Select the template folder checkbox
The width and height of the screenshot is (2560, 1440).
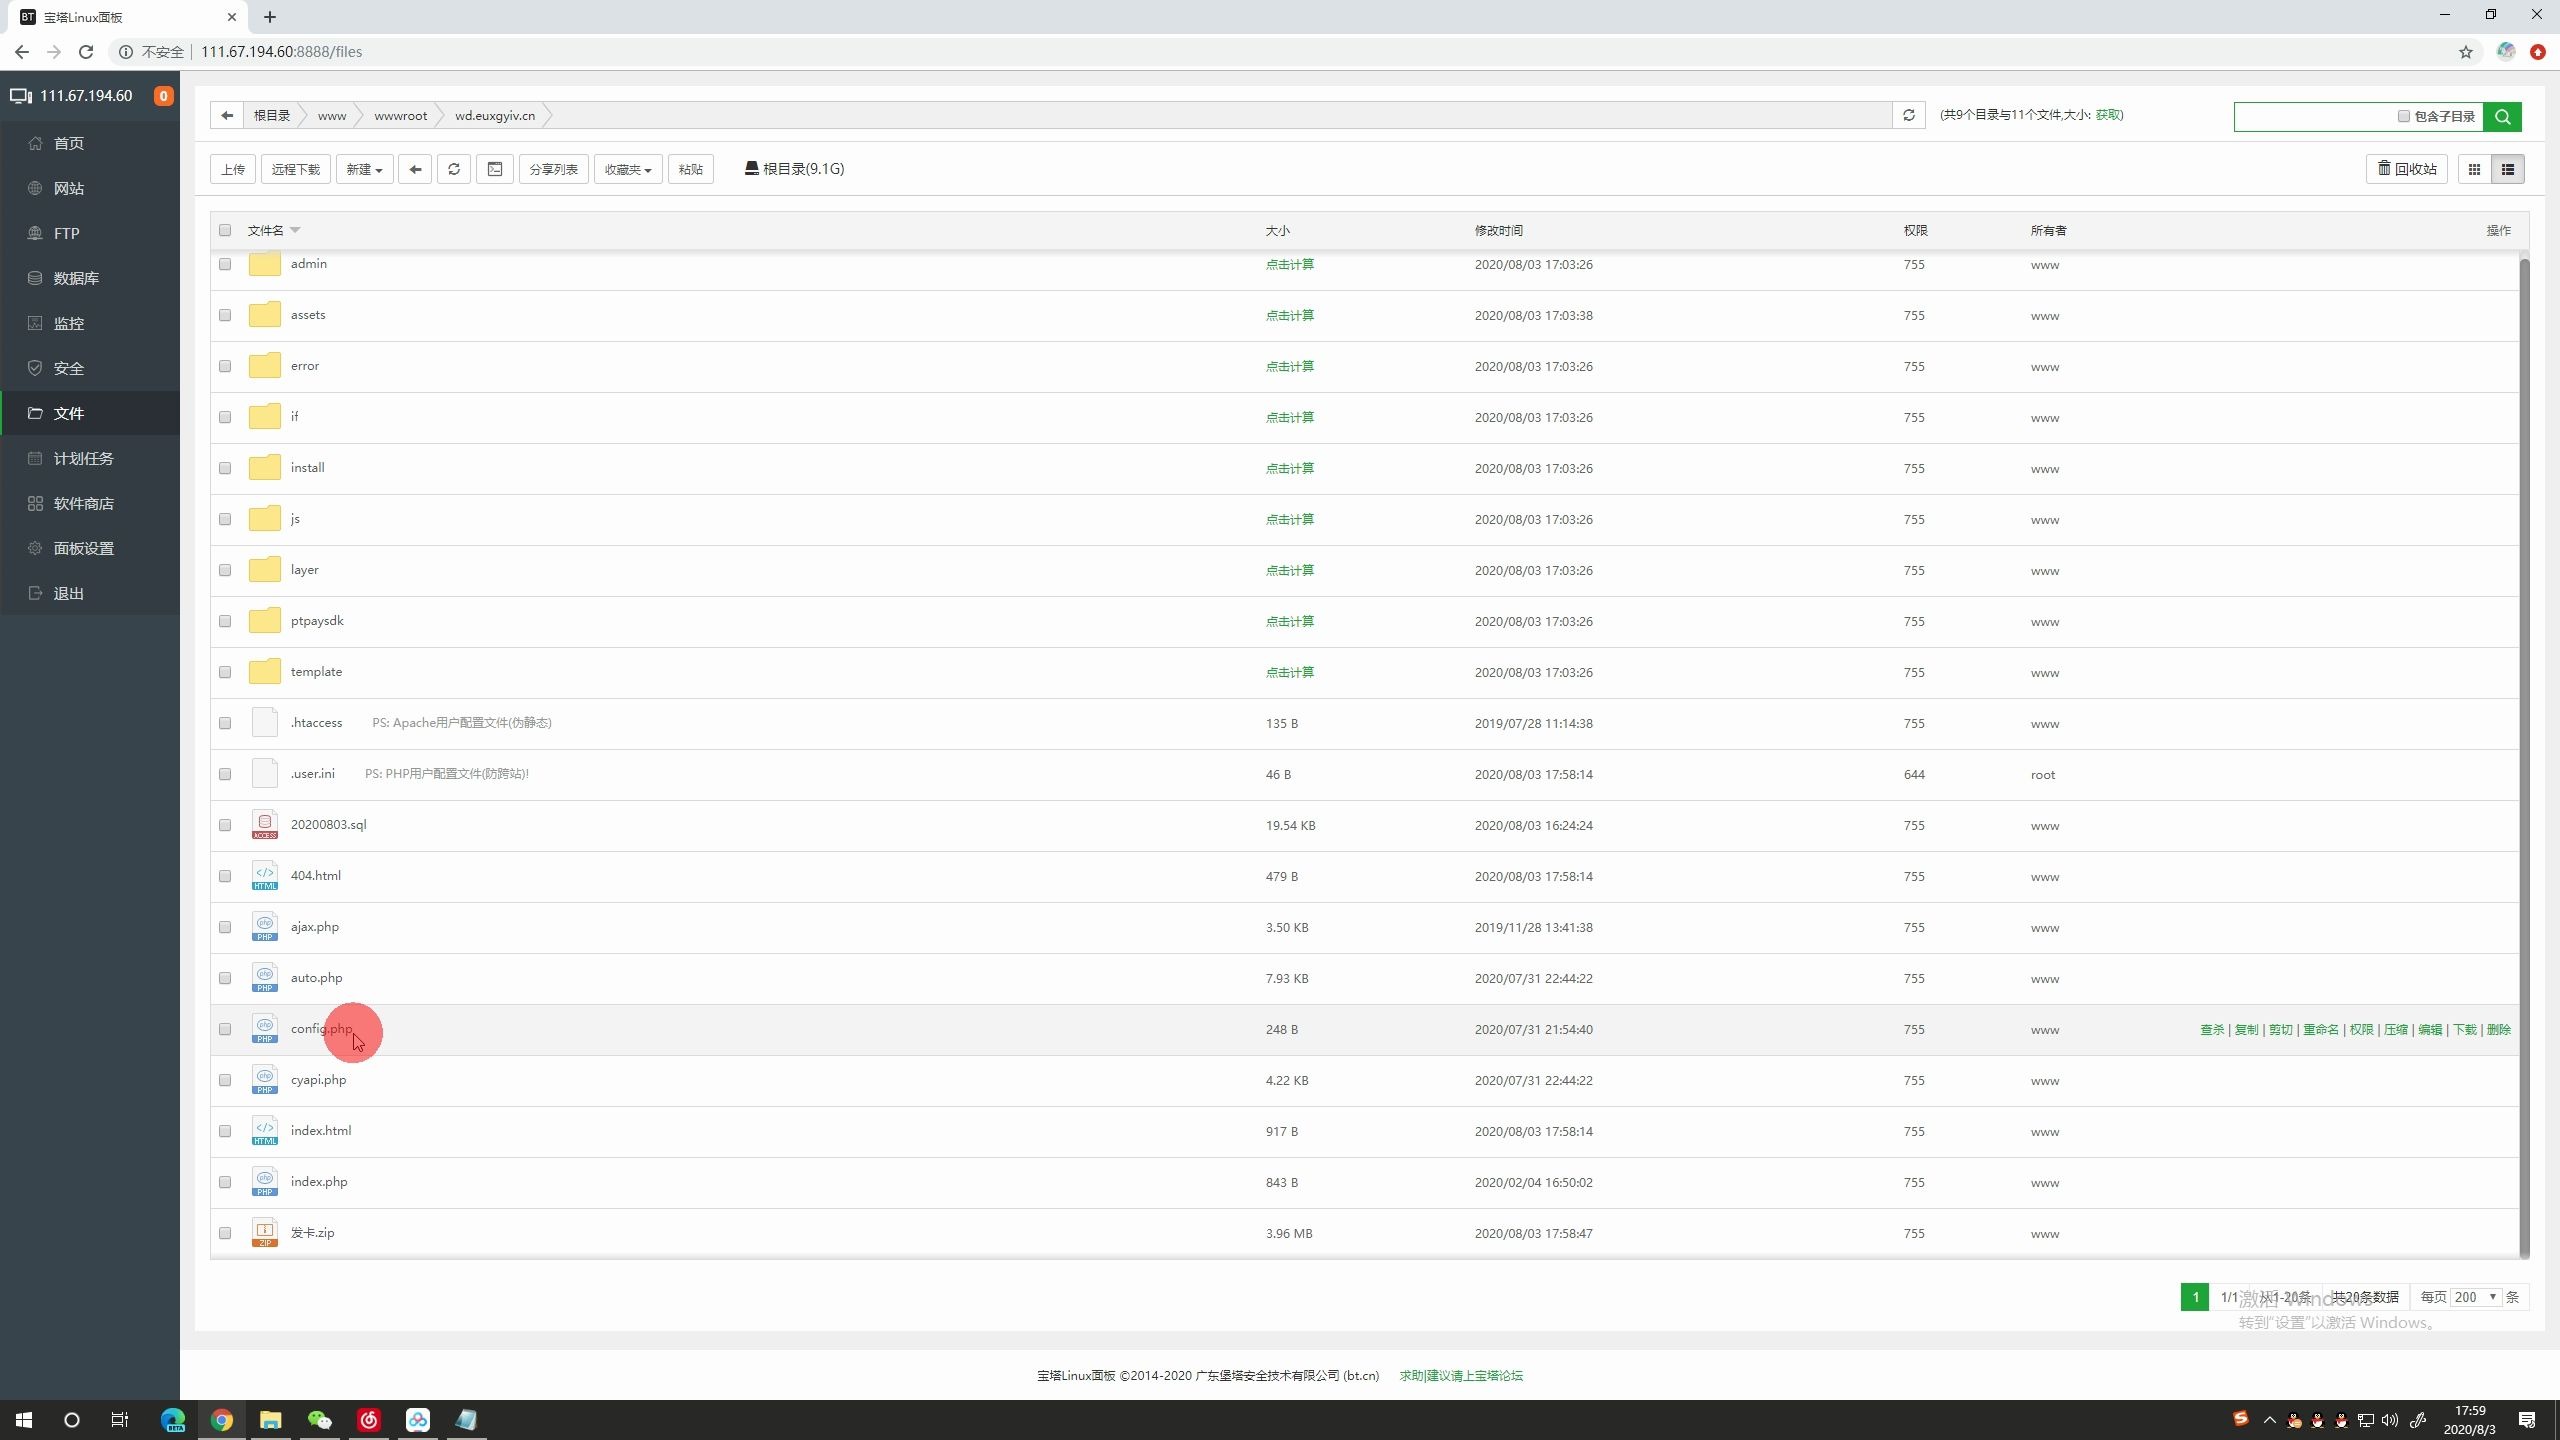coord(225,672)
